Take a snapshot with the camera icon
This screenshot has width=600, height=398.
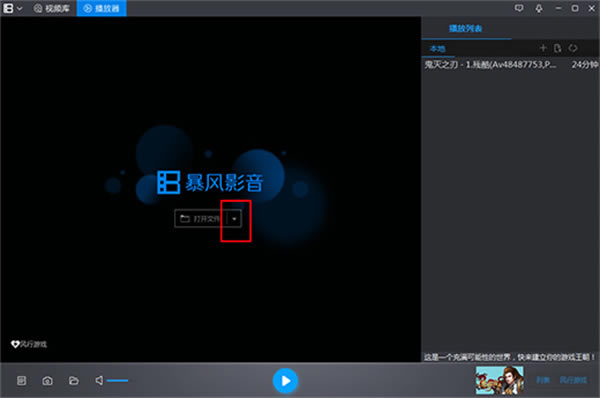tap(47, 381)
